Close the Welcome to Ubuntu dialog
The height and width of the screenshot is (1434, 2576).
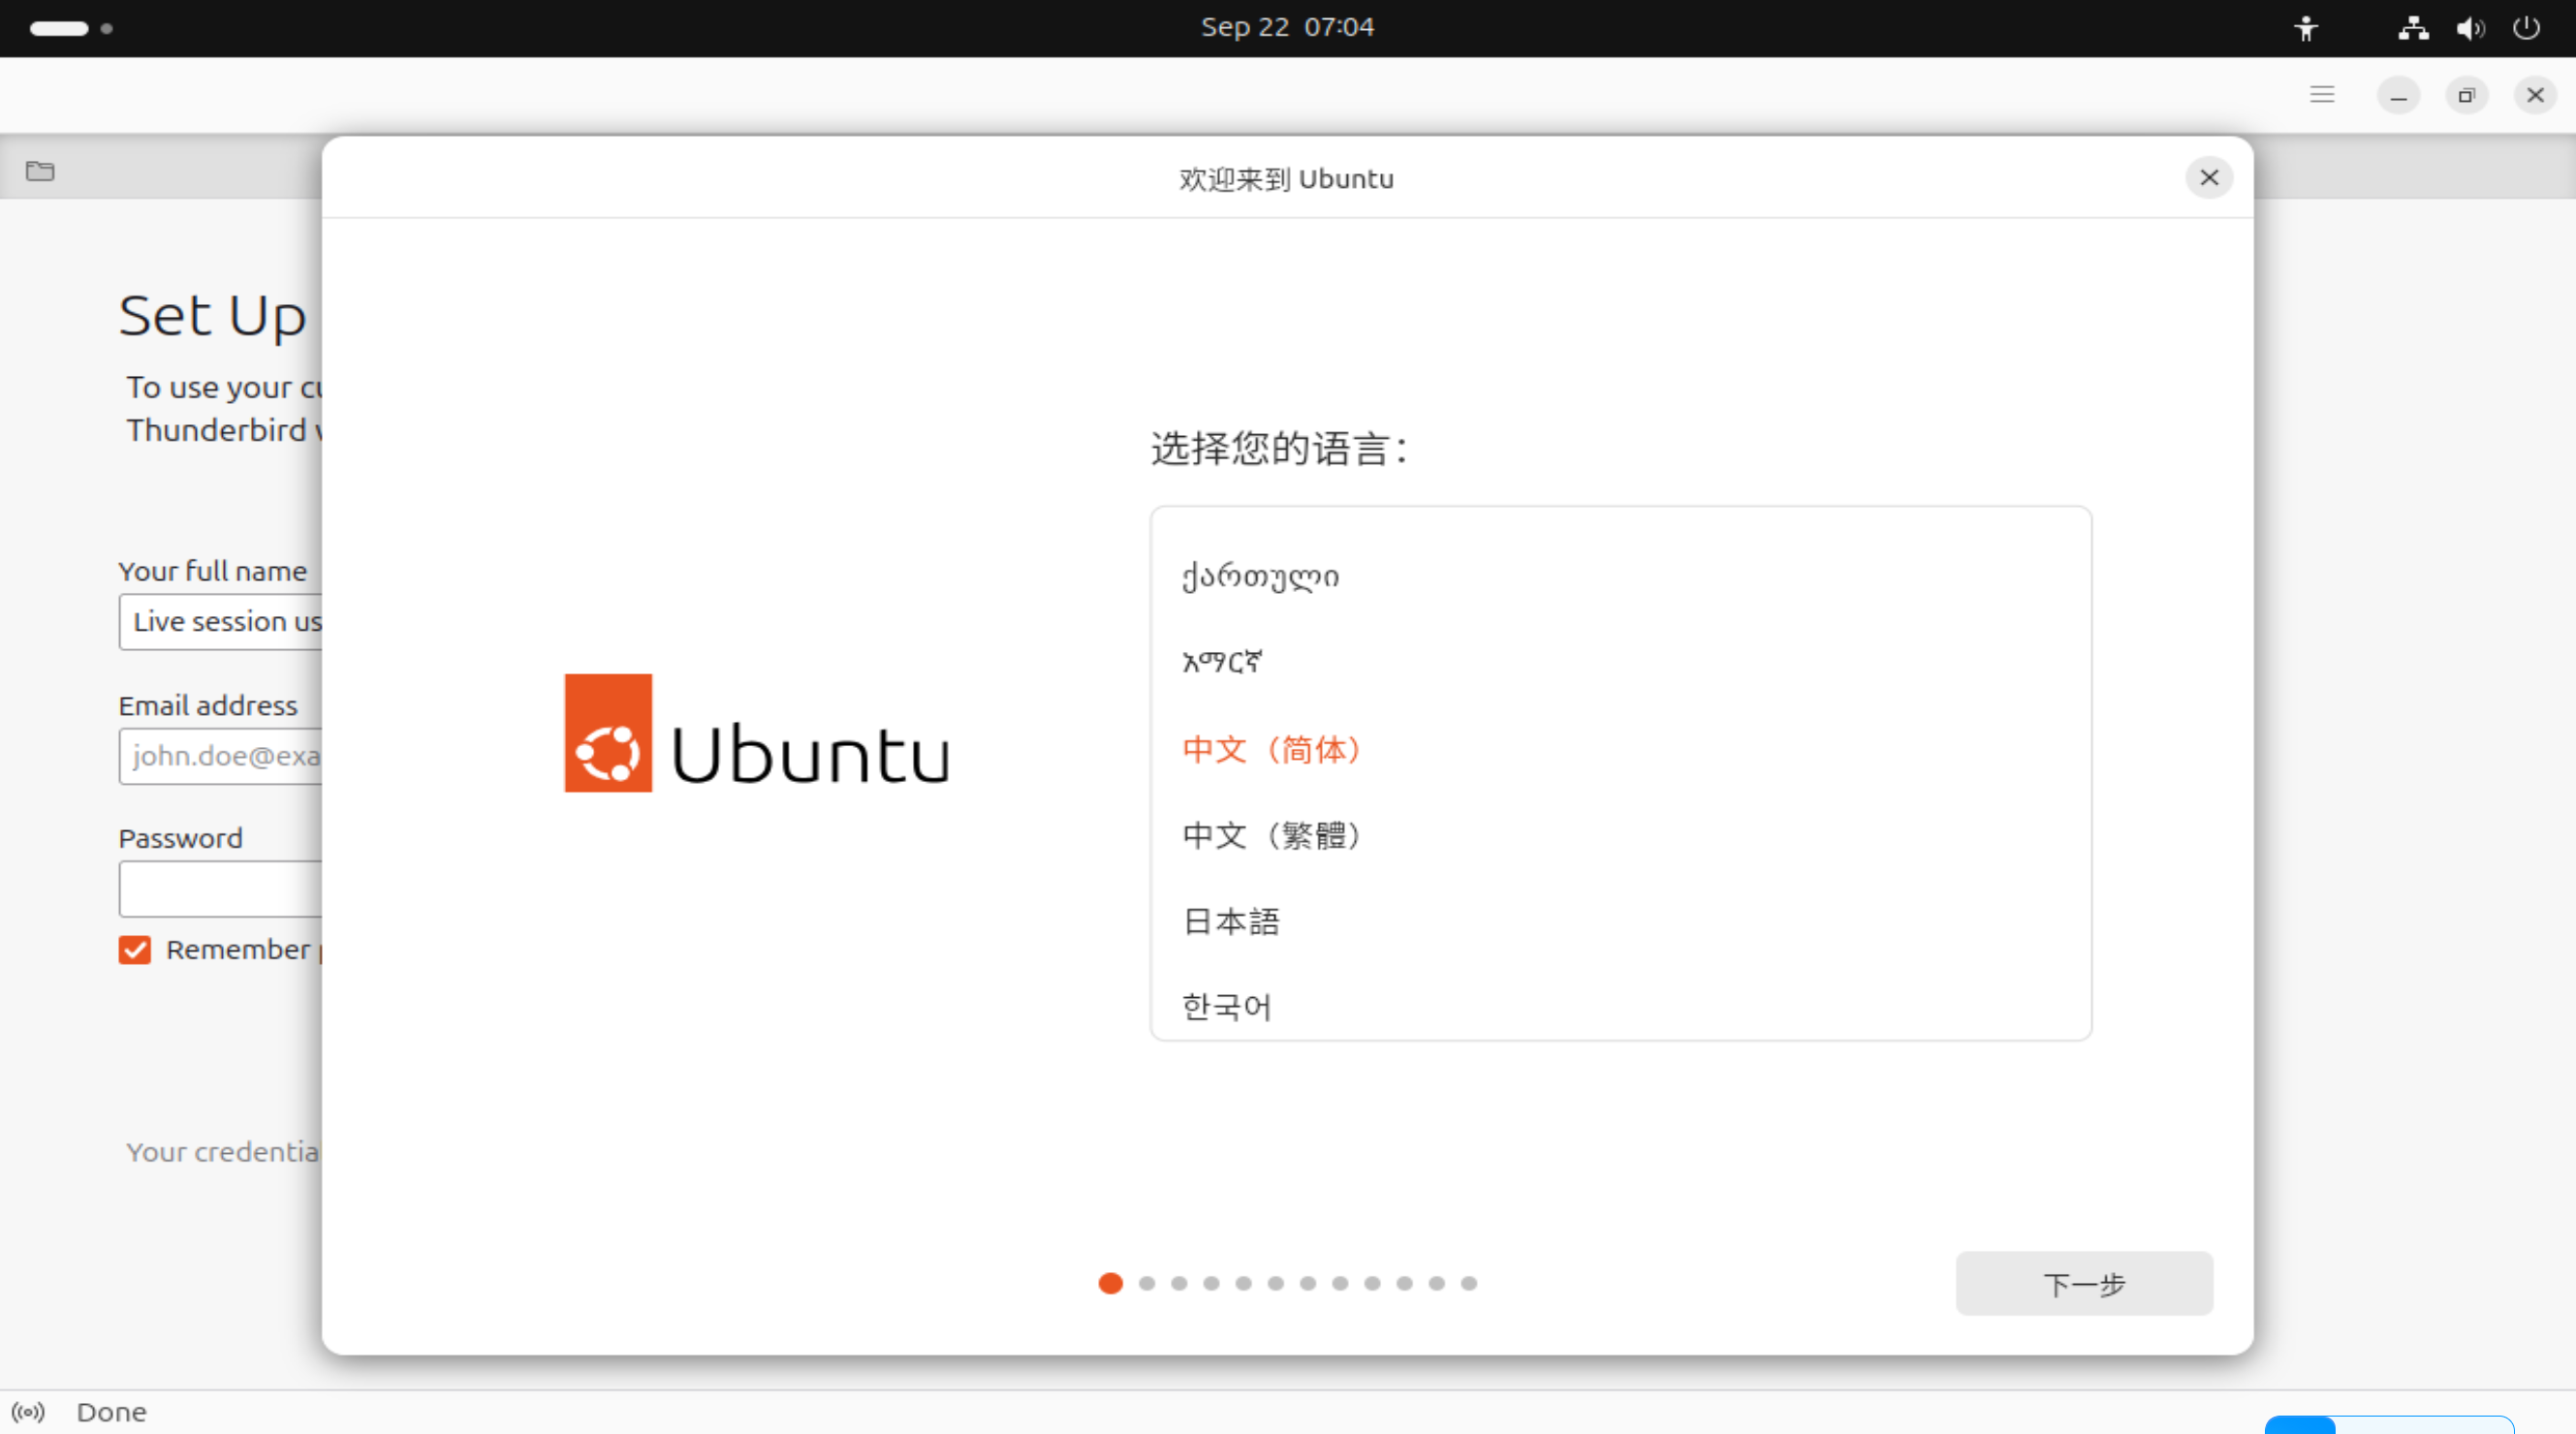pyautogui.click(x=2208, y=178)
